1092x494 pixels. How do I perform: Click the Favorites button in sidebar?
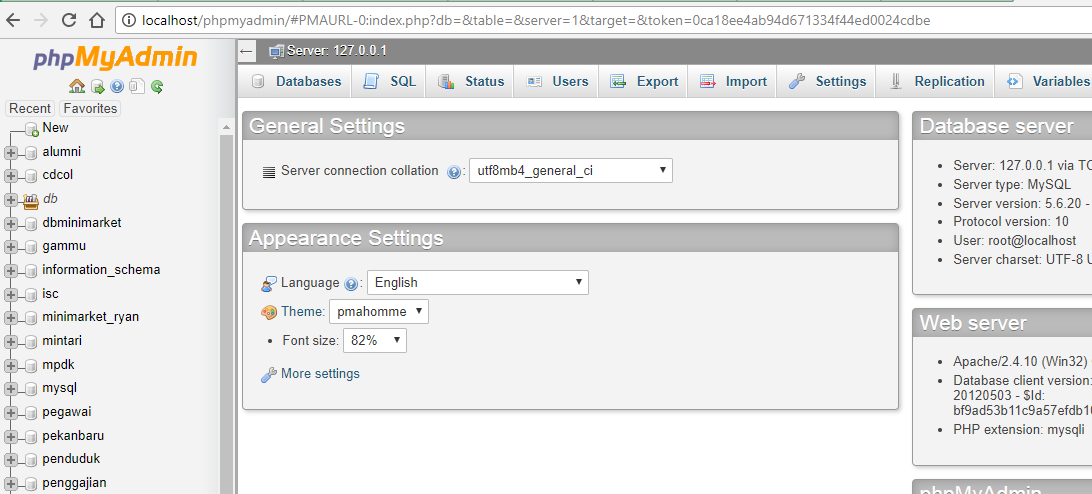click(x=90, y=108)
